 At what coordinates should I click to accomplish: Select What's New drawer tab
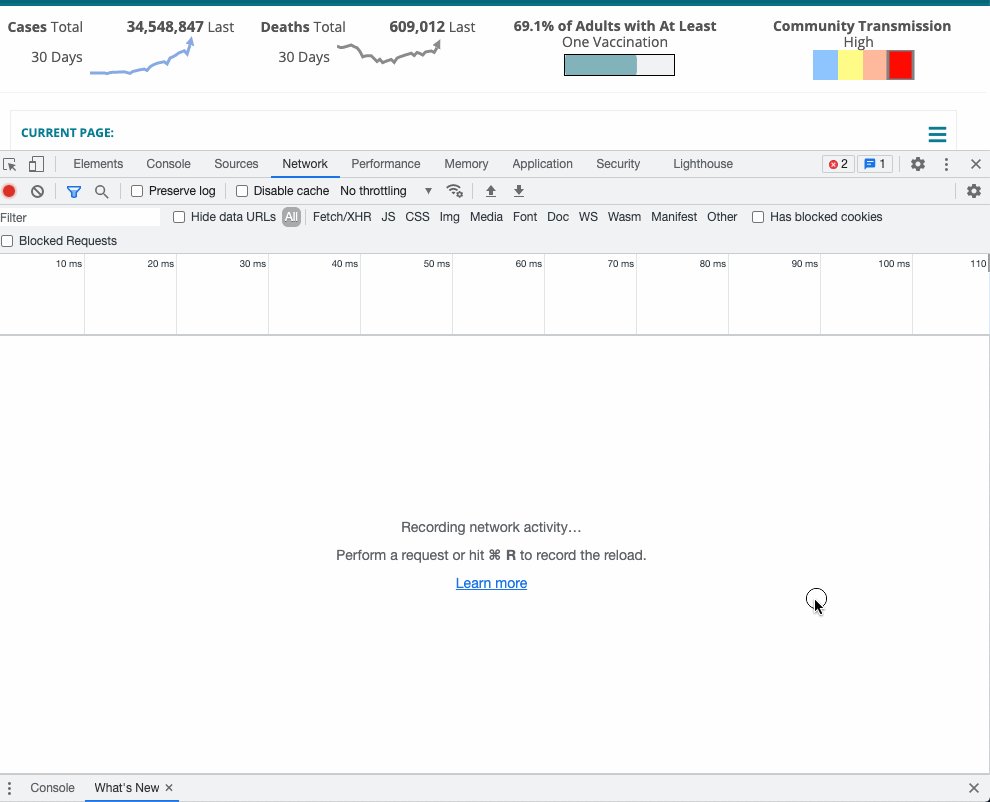tap(126, 787)
